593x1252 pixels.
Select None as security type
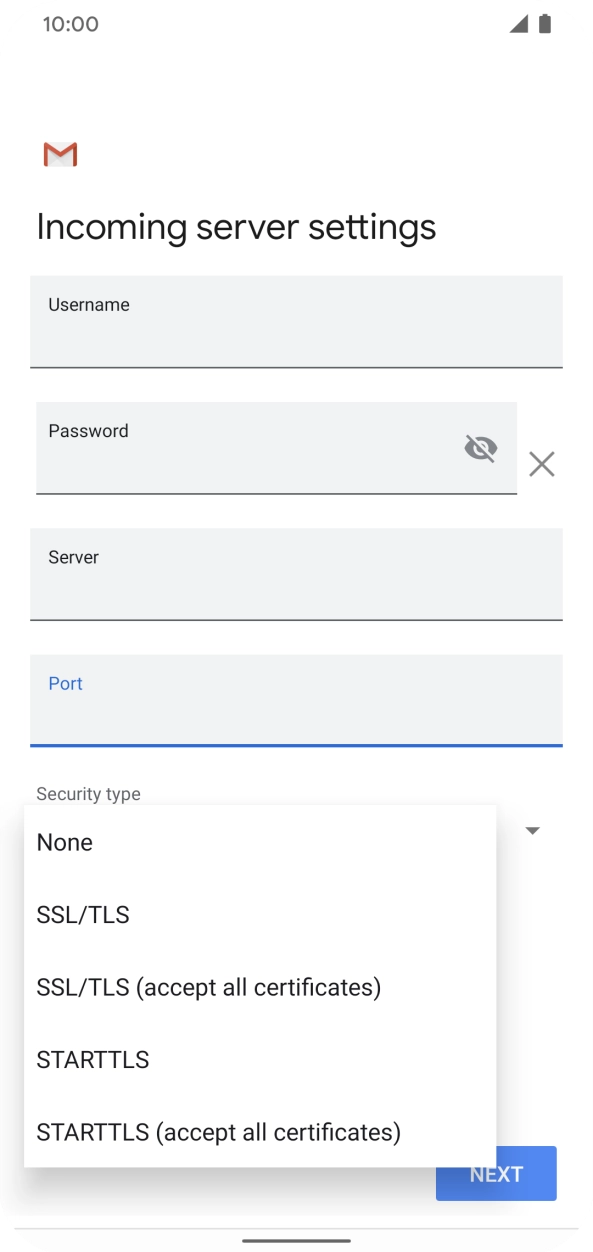click(64, 842)
